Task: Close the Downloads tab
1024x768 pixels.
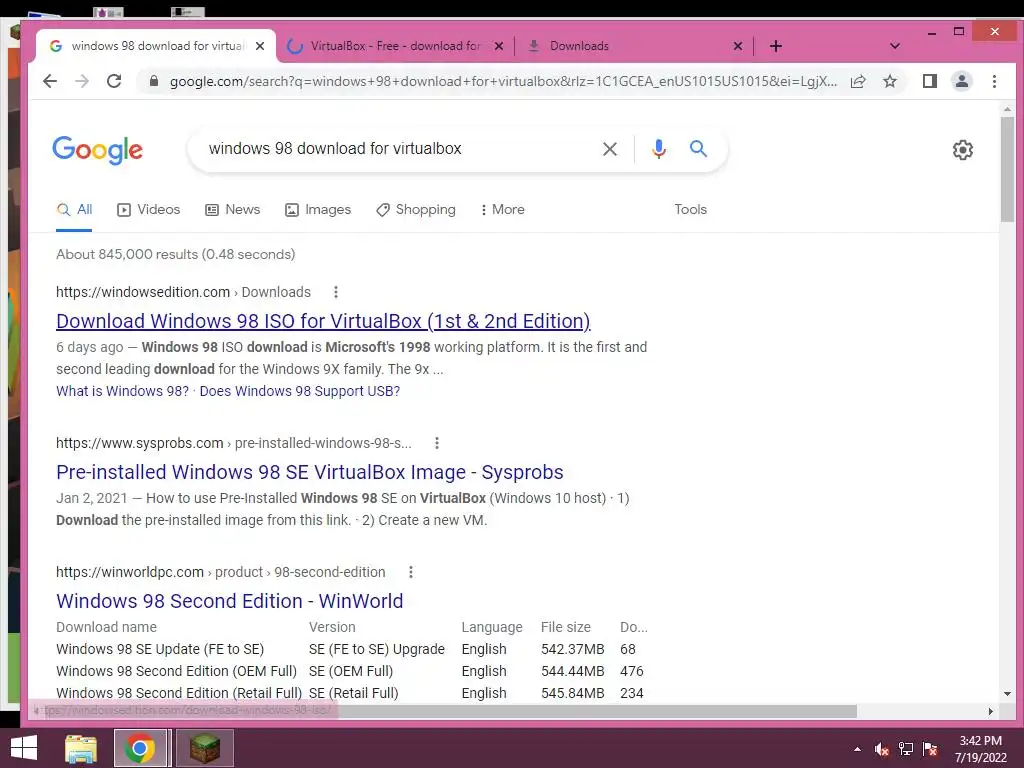Action: click(737, 46)
